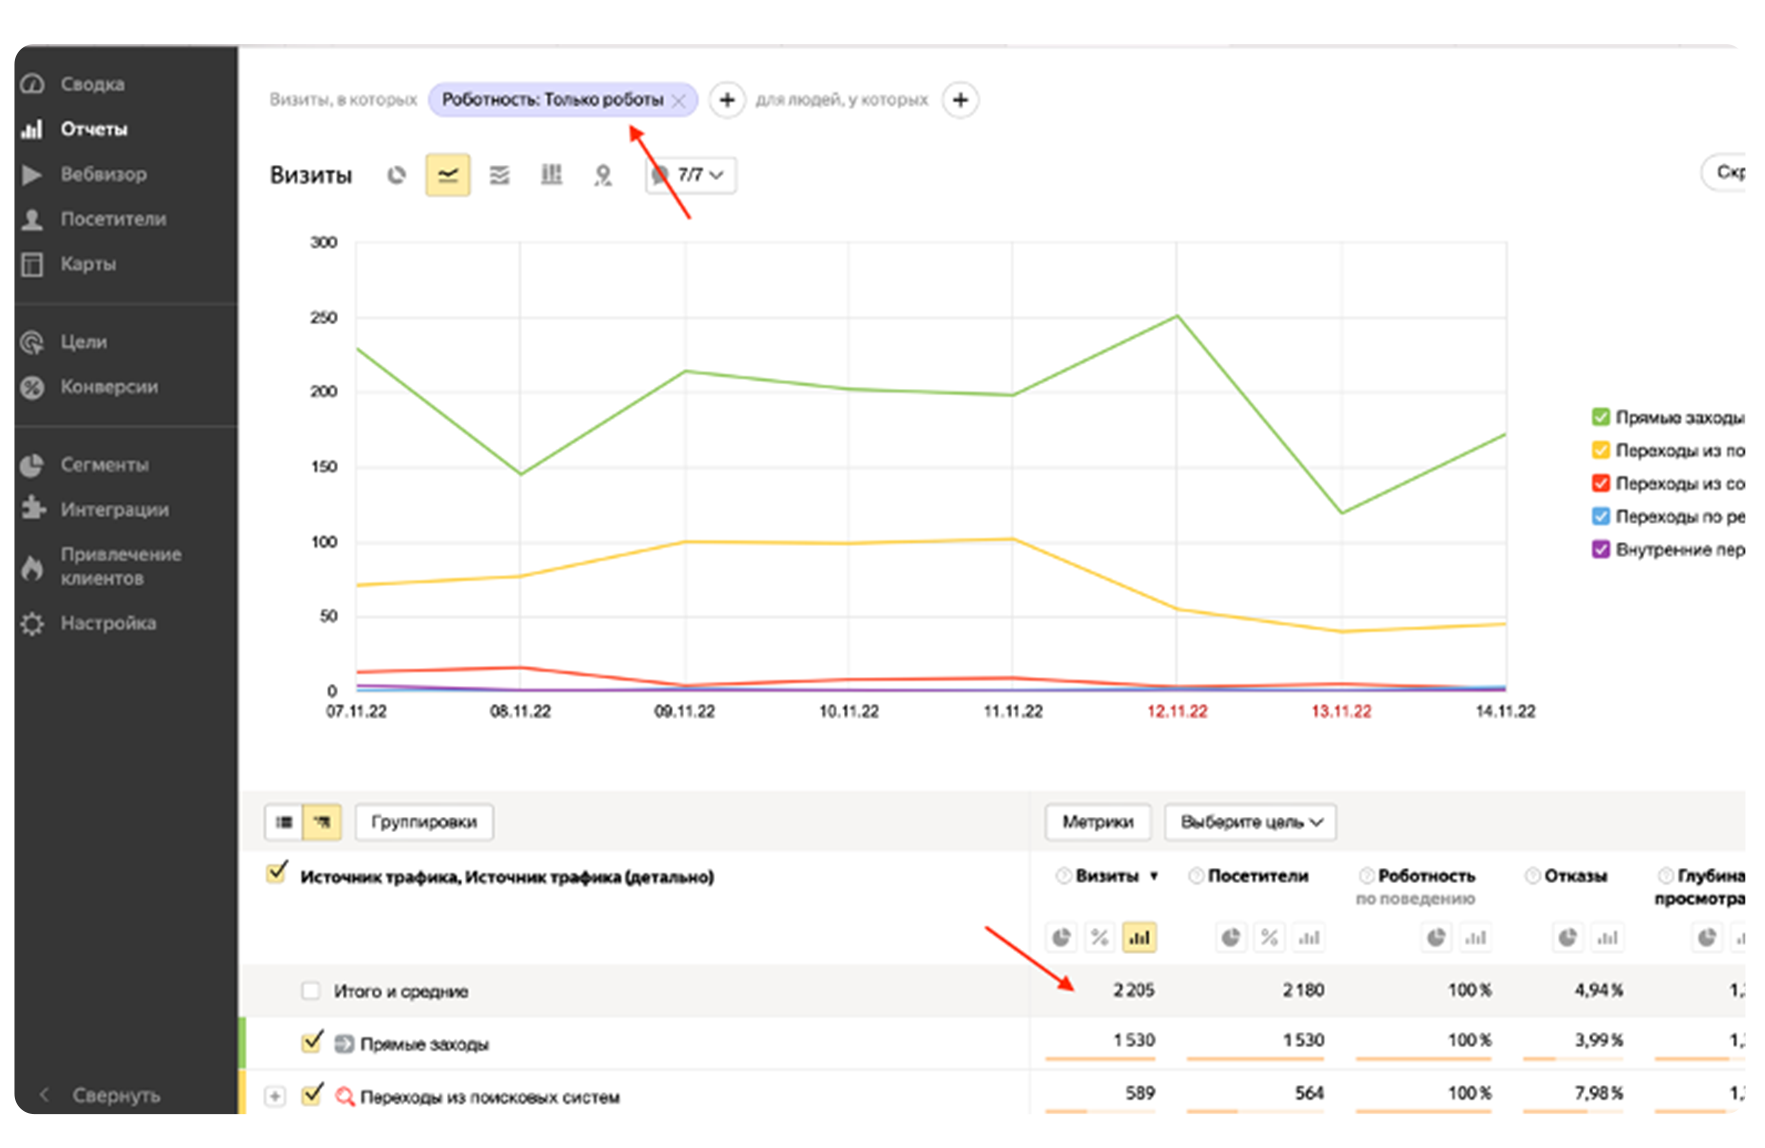Show Посетители as bar chart metric
The height and width of the screenshot is (1148, 1765).
[x=1309, y=937]
